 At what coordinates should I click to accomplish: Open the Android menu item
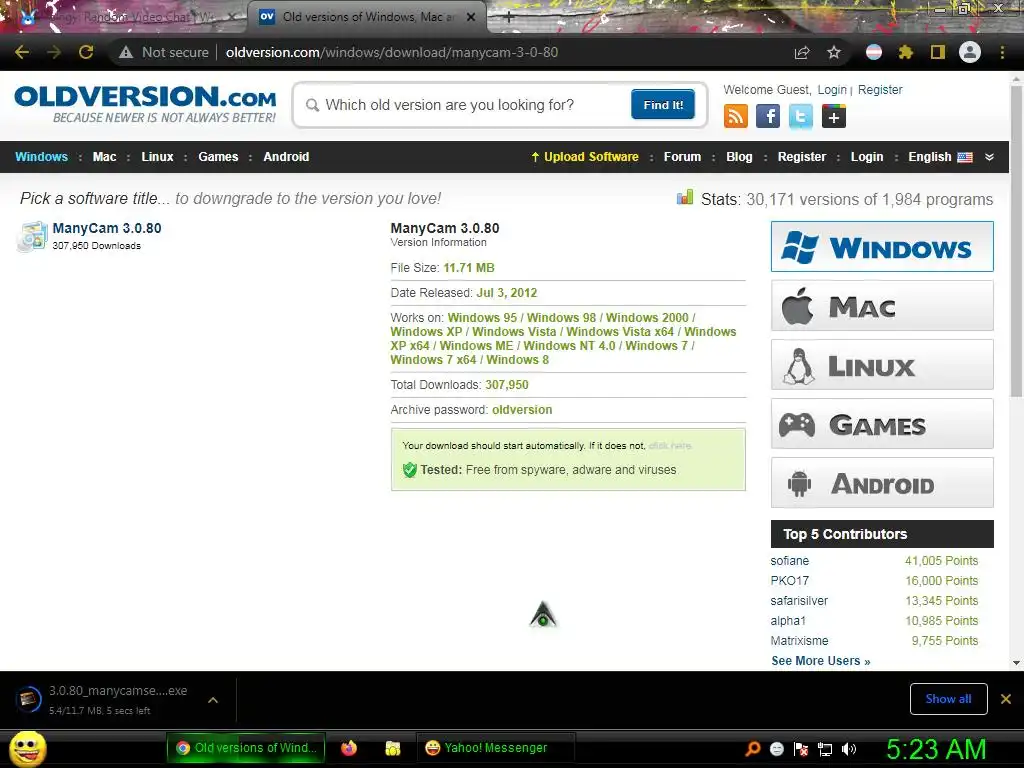pyautogui.click(x=286, y=157)
